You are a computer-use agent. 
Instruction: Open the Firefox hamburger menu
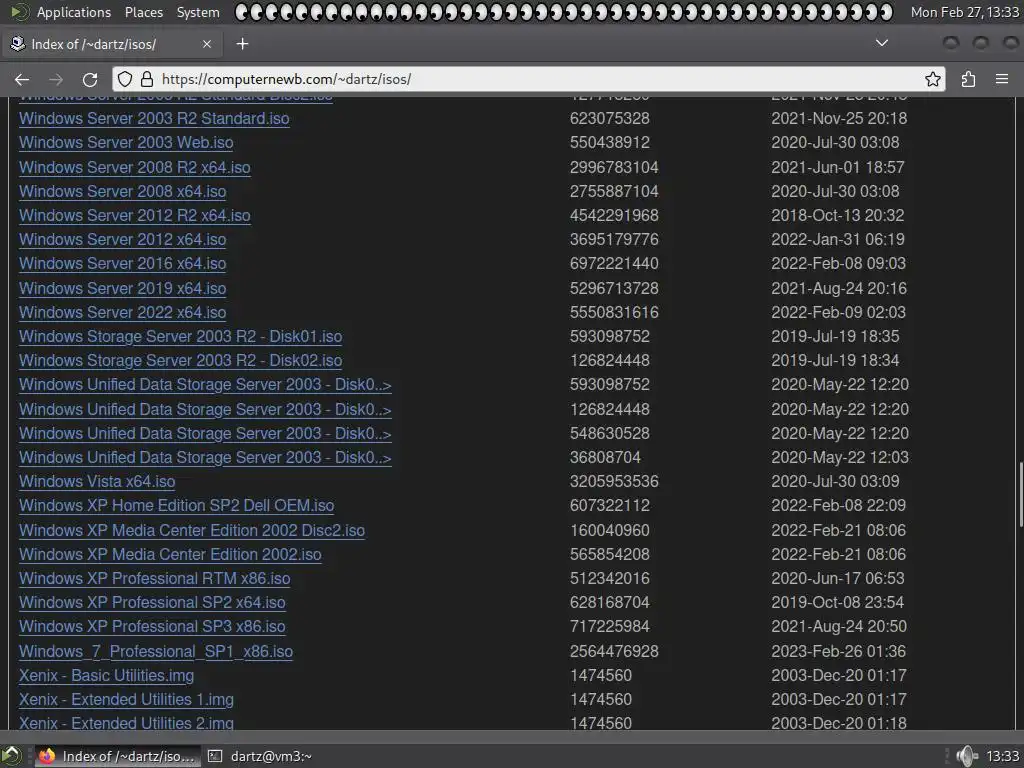click(1002, 80)
